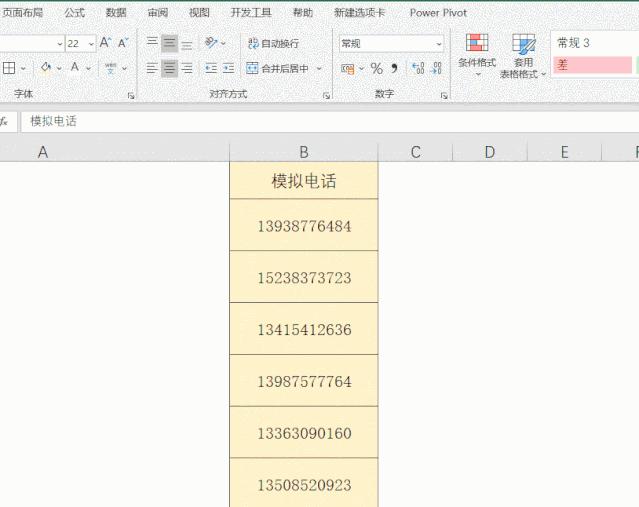Select the 模拟电话 header cell
The image size is (639, 507).
[304, 181]
